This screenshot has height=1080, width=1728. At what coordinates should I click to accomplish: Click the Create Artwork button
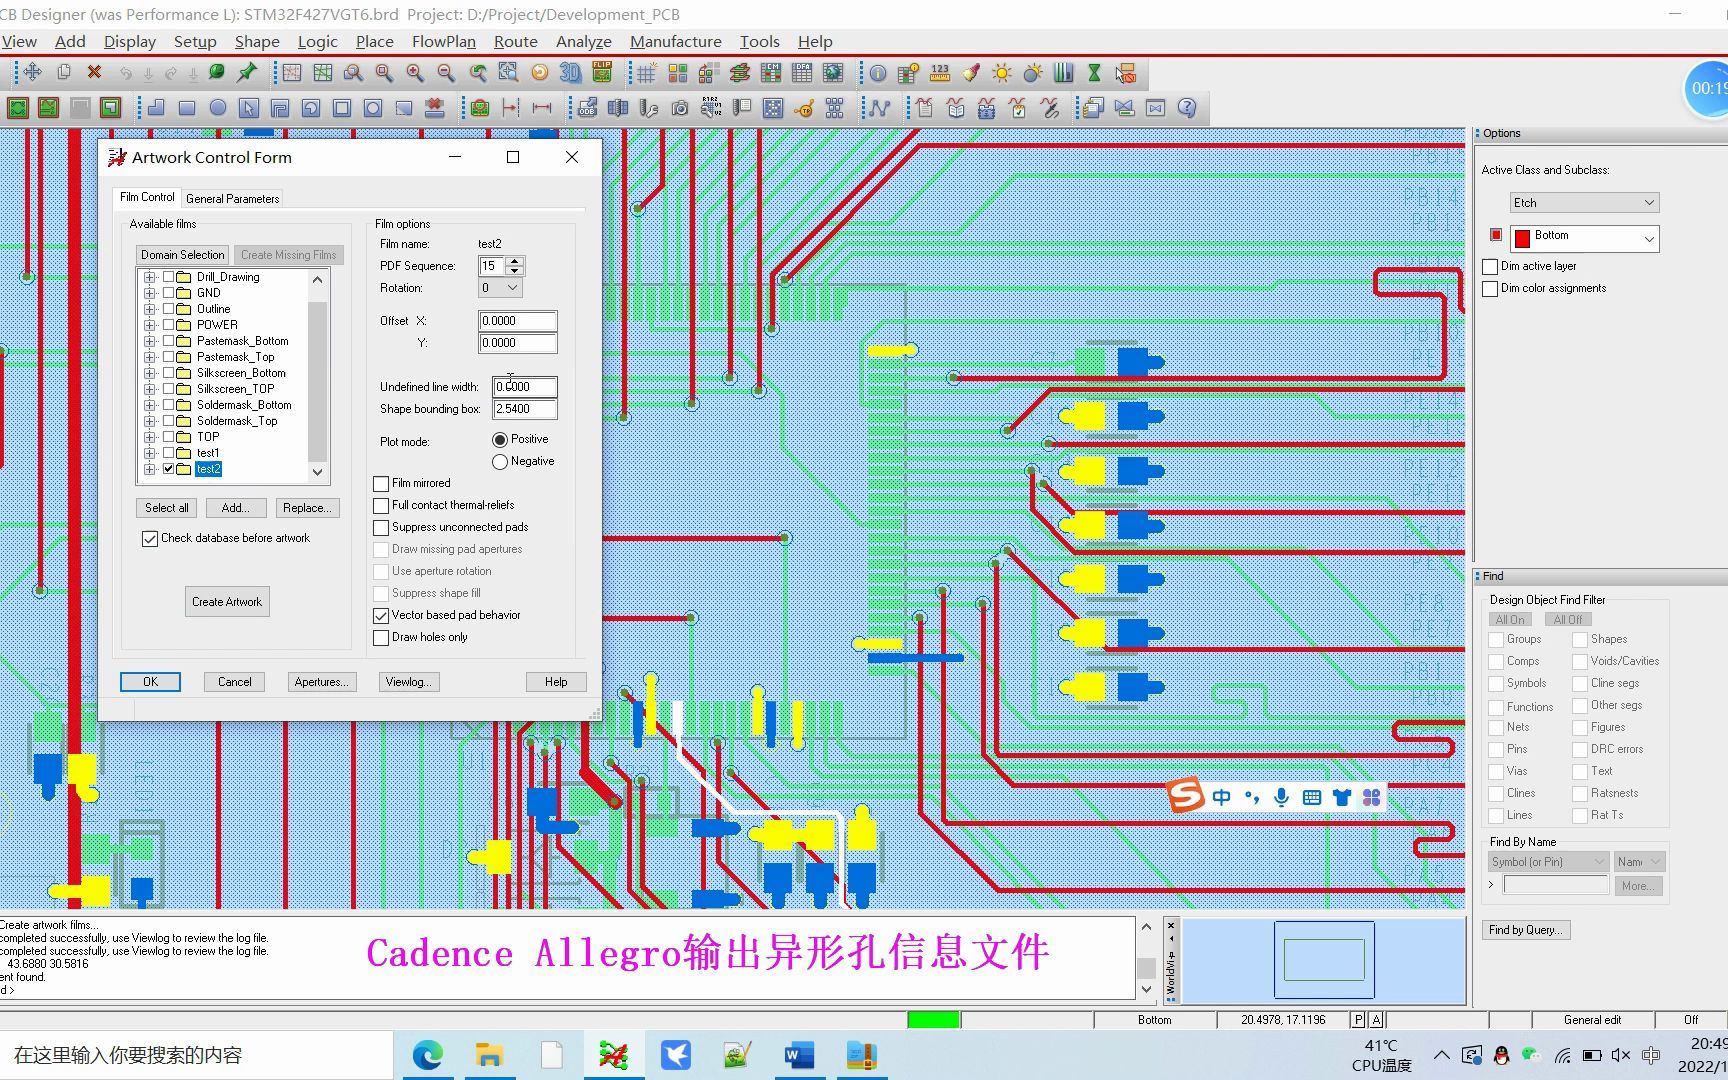[x=226, y=601]
